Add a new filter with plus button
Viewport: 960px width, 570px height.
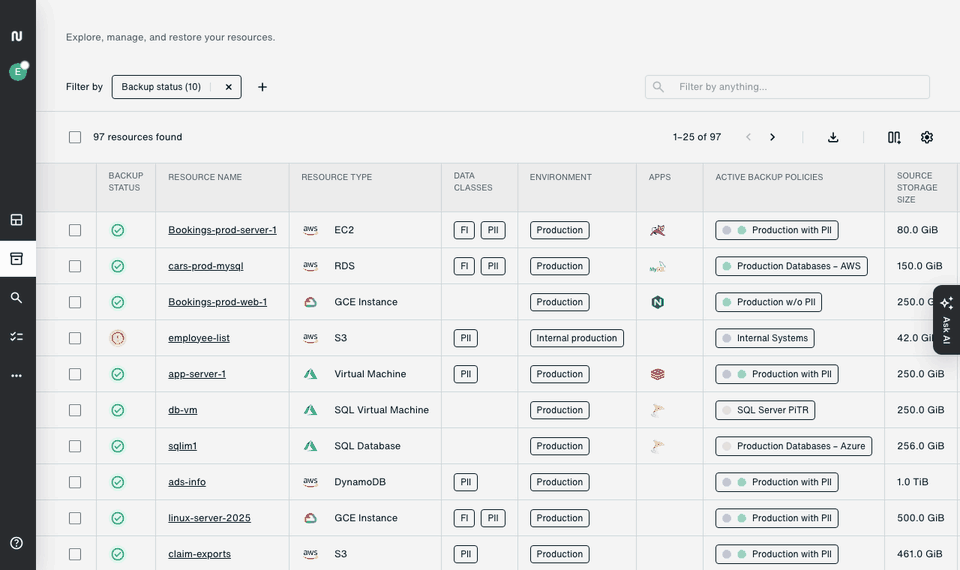(x=262, y=87)
